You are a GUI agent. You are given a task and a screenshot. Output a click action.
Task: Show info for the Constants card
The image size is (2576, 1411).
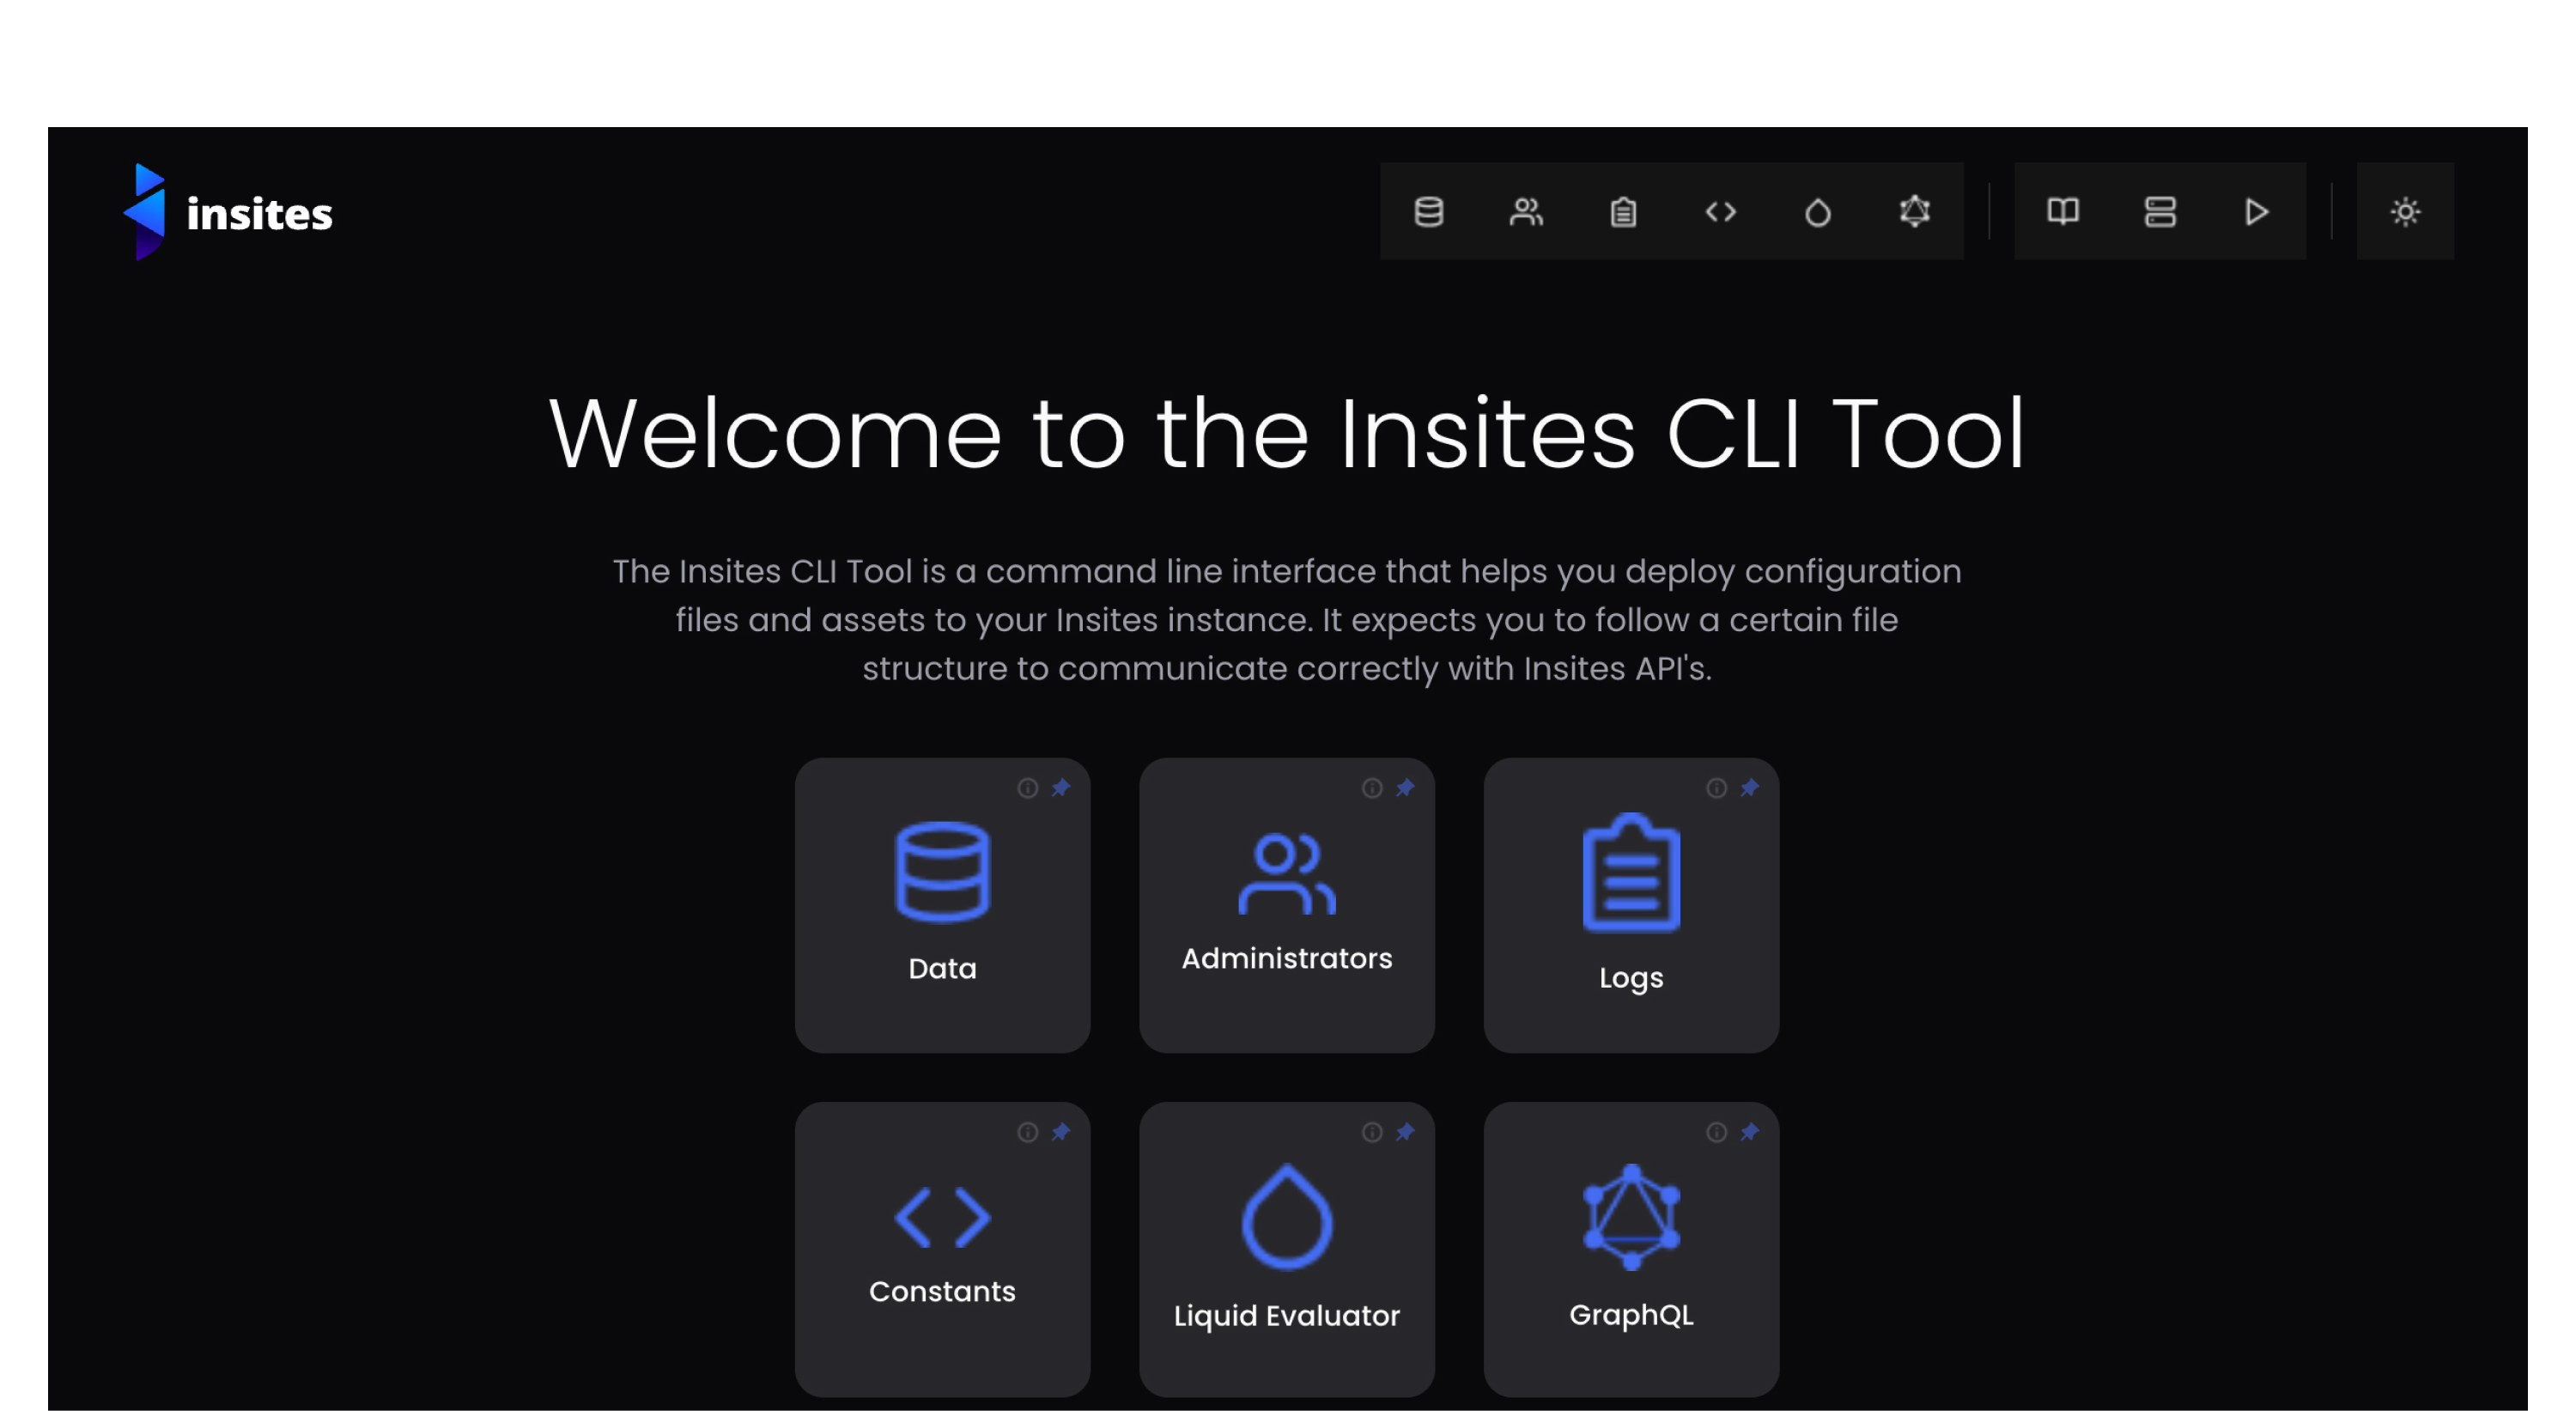click(x=1027, y=1132)
